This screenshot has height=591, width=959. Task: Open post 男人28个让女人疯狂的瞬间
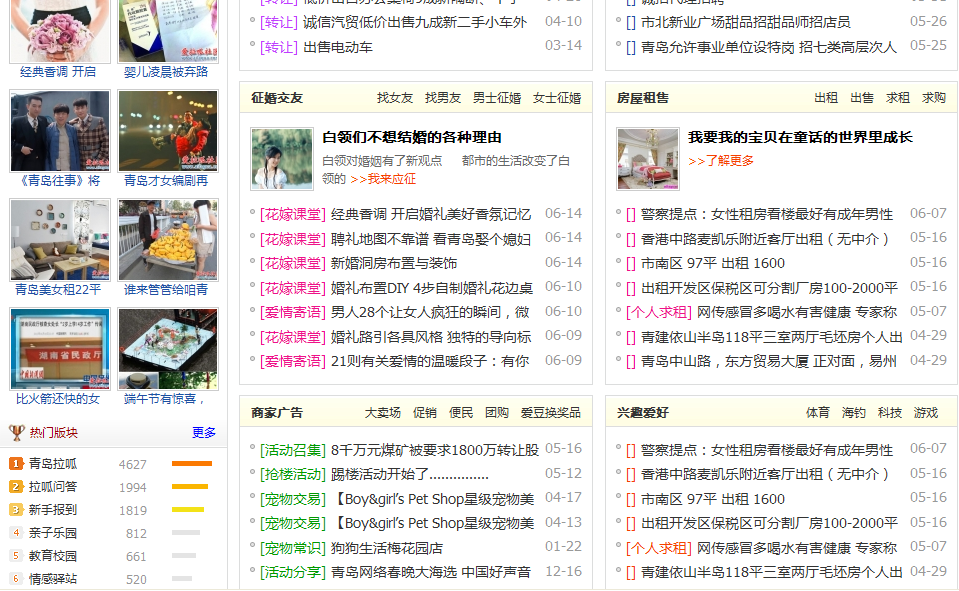pyautogui.click(x=430, y=312)
